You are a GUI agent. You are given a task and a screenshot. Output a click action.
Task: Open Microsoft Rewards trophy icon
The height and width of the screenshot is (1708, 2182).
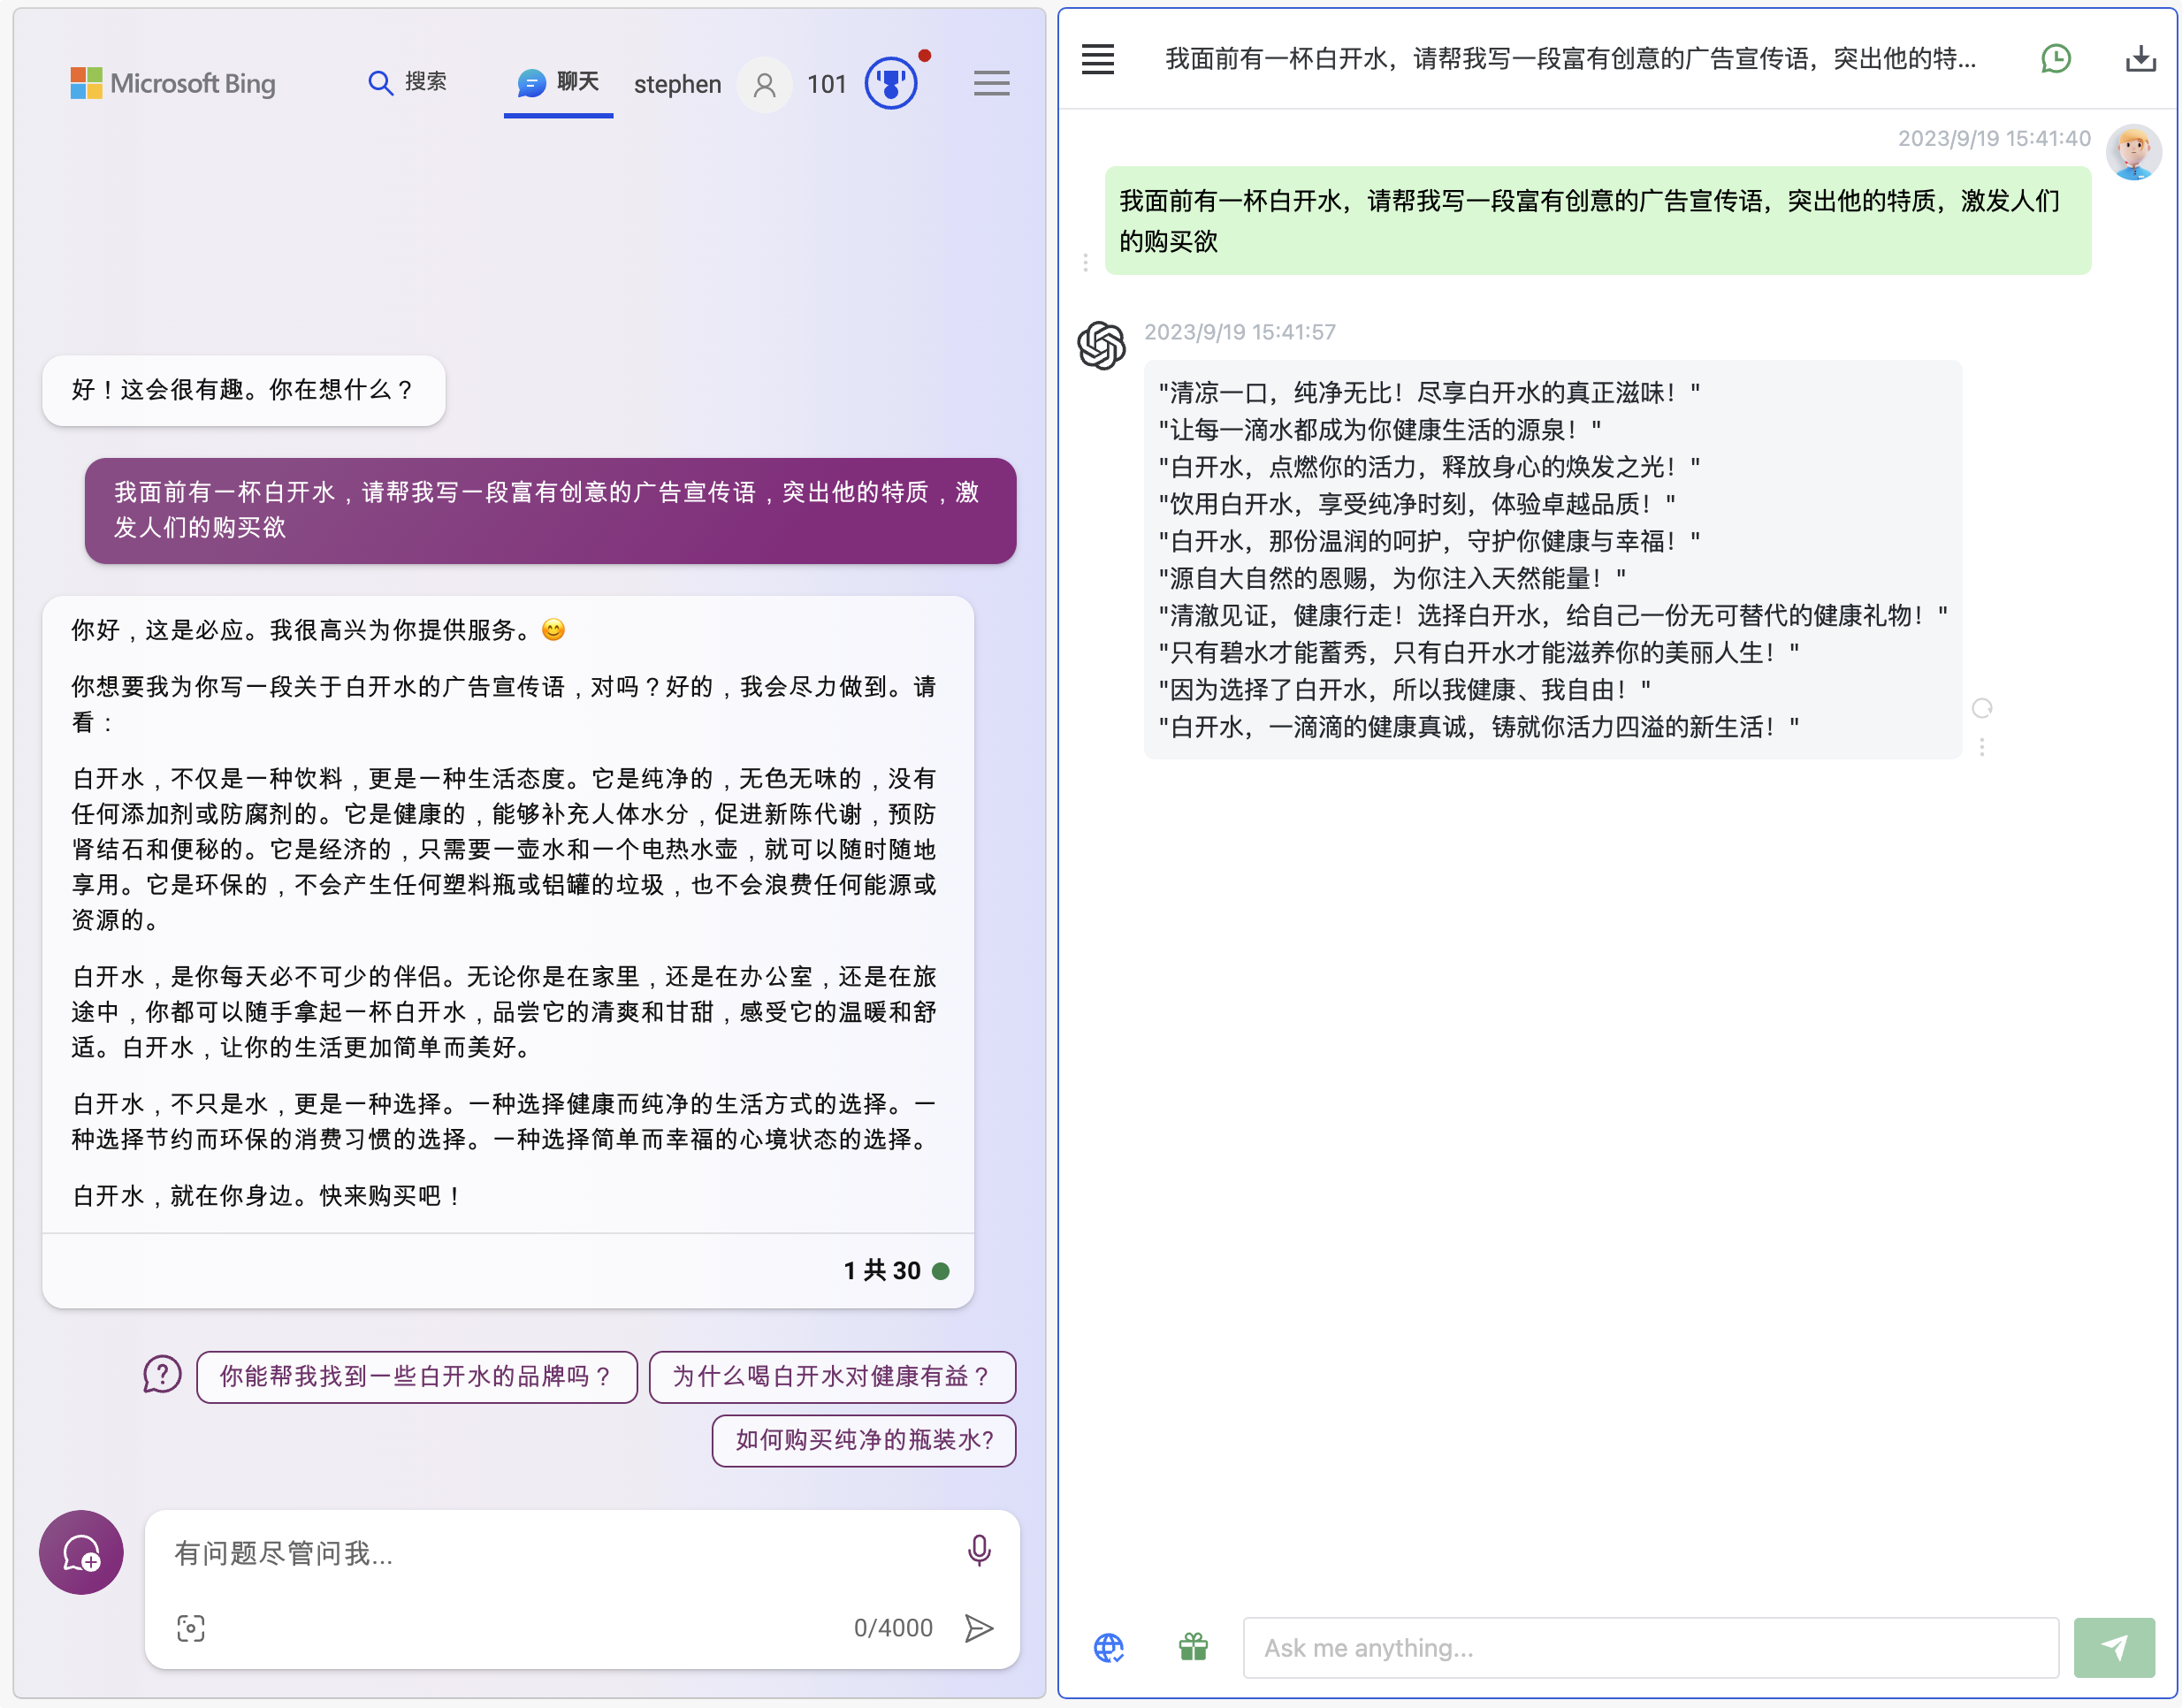(x=890, y=83)
